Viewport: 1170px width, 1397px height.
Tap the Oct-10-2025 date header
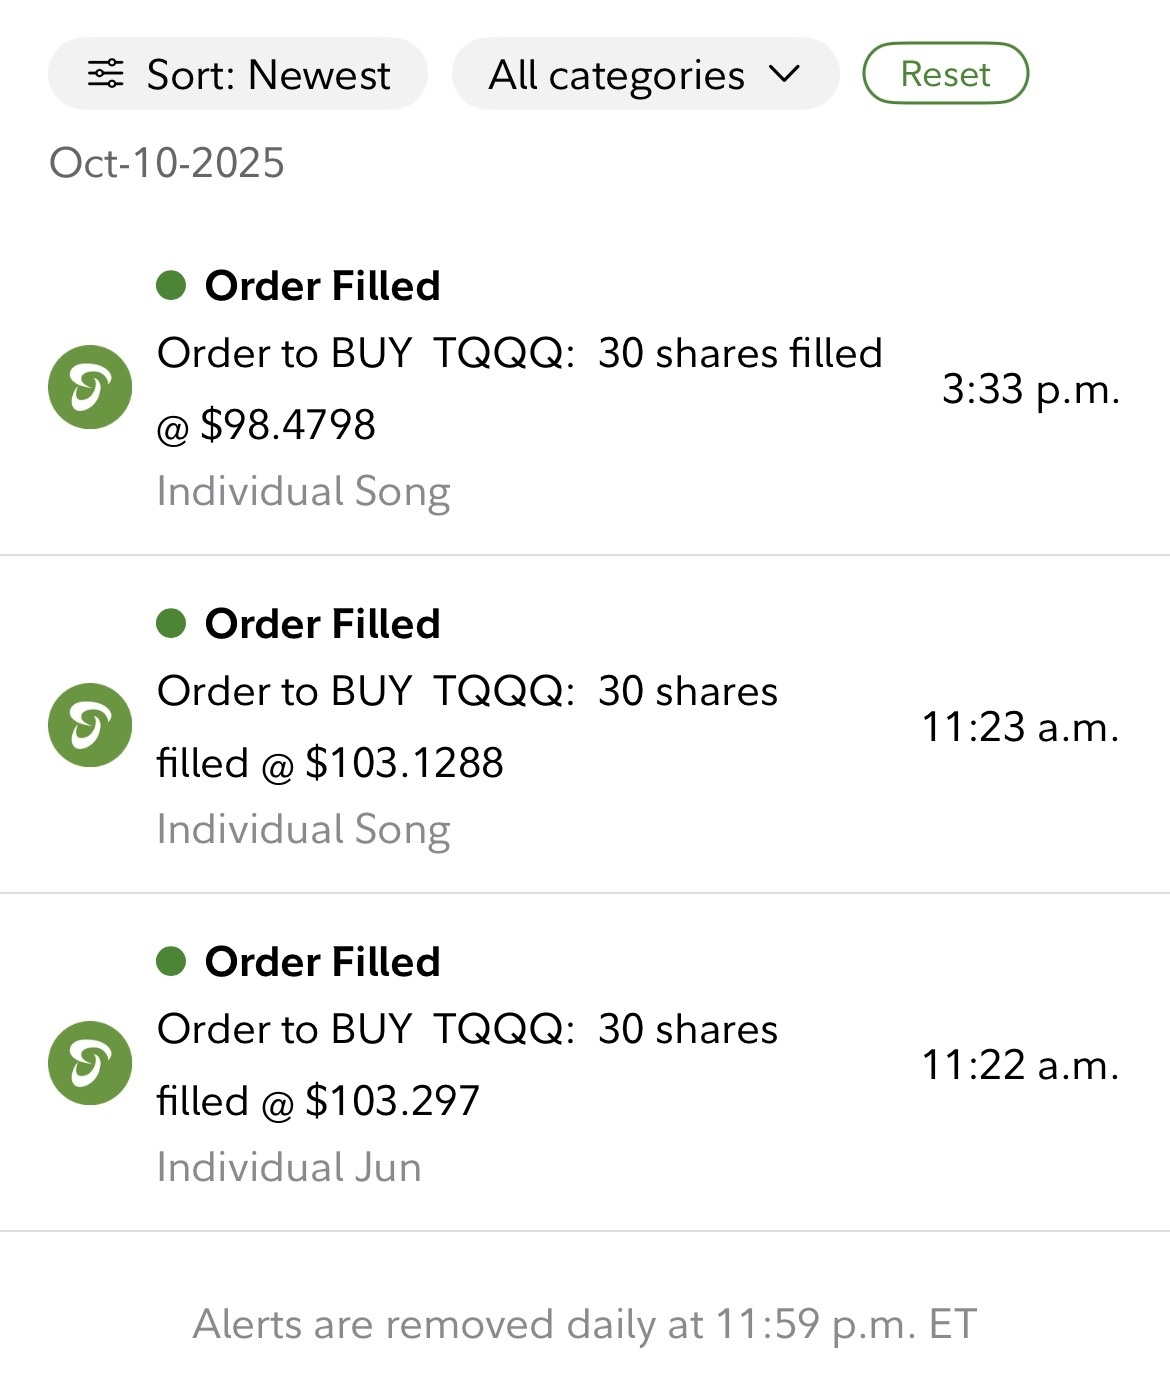[167, 163]
